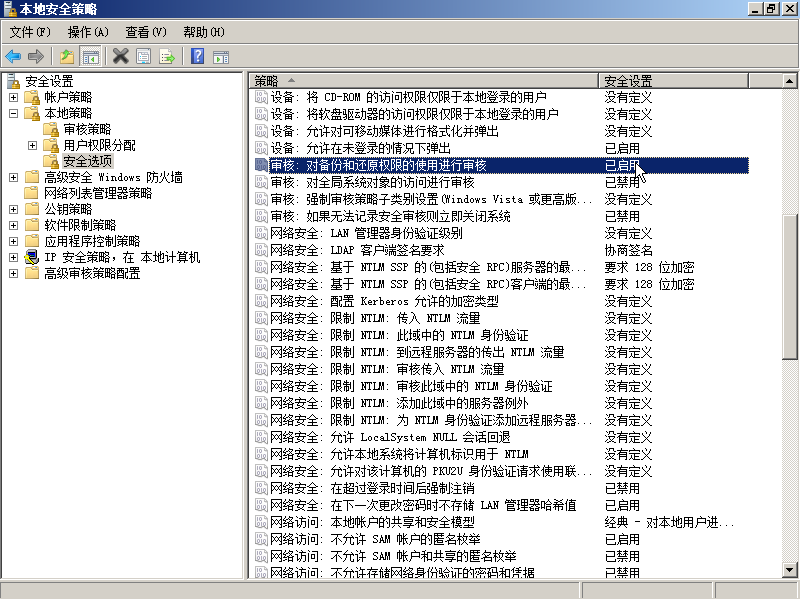The height and width of the screenshot is (600, 800).
Task: Click the 审核策略 folder icon in tree
Action: pos(51,129)
